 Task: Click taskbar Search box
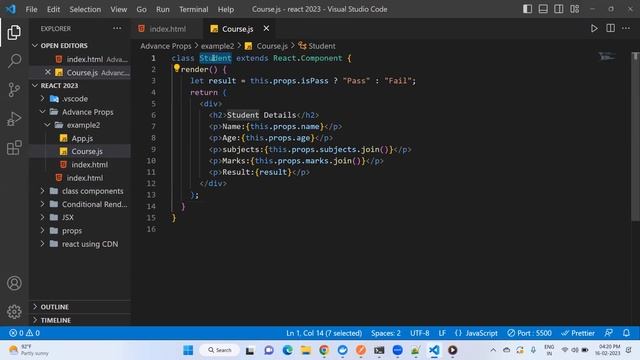tap(220, 350)
